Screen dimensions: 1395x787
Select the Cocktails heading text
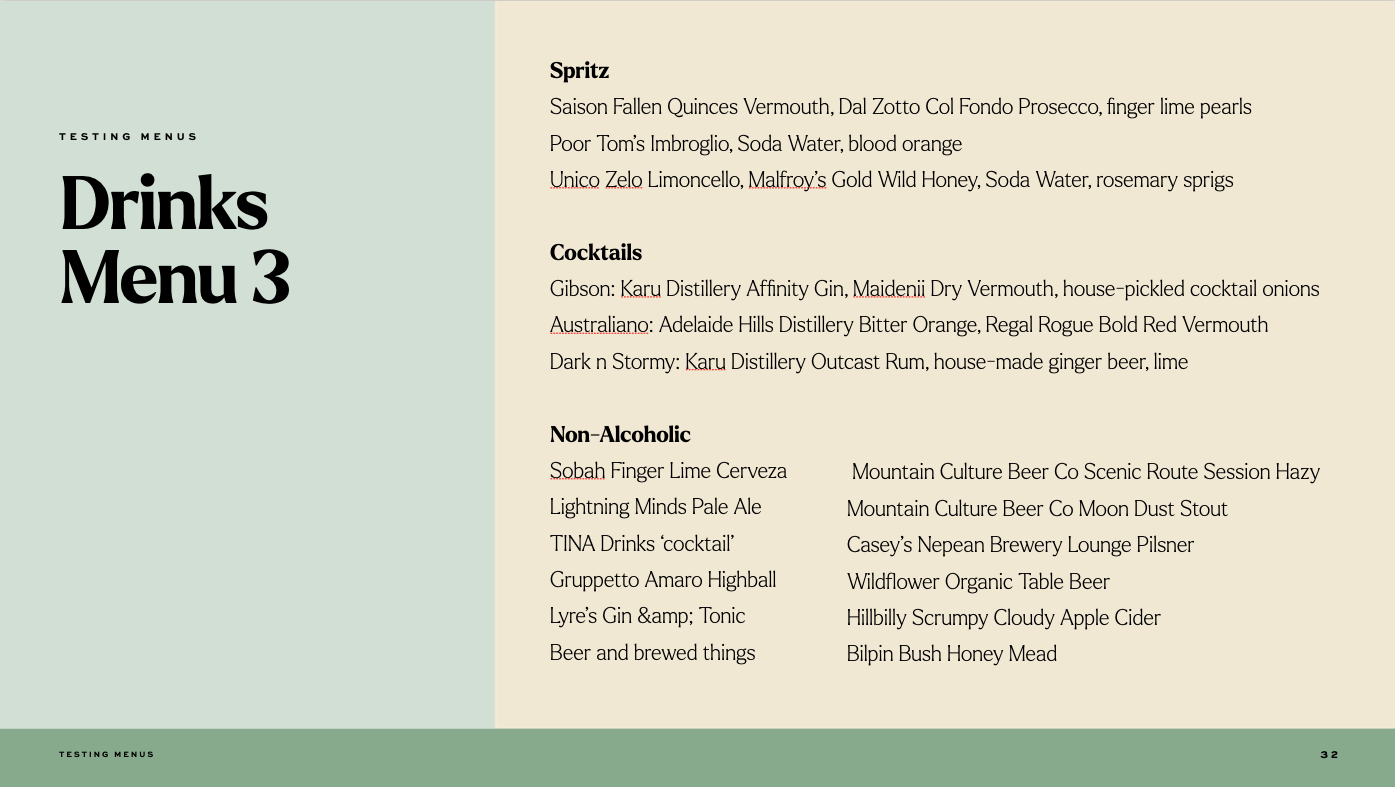(x=596, y=252)
